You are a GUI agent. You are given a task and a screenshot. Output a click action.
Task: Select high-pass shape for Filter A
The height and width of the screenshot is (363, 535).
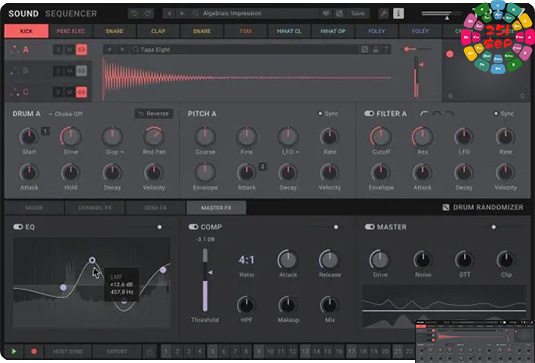click(424, 113)
